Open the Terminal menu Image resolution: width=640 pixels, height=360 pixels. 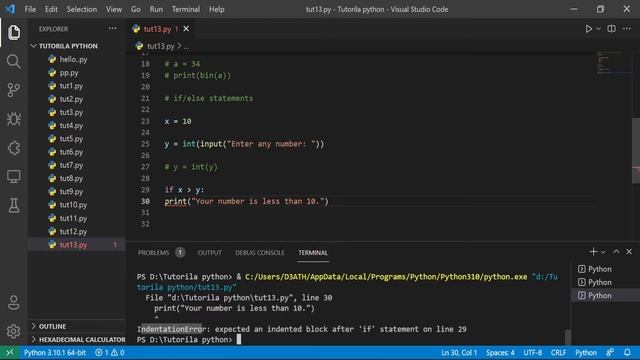[186, 9]
